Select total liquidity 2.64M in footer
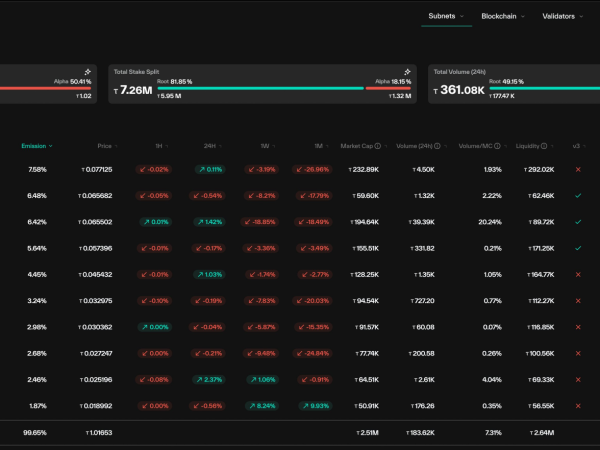Viewport: 600px width, 450px height. coord(542,433)
